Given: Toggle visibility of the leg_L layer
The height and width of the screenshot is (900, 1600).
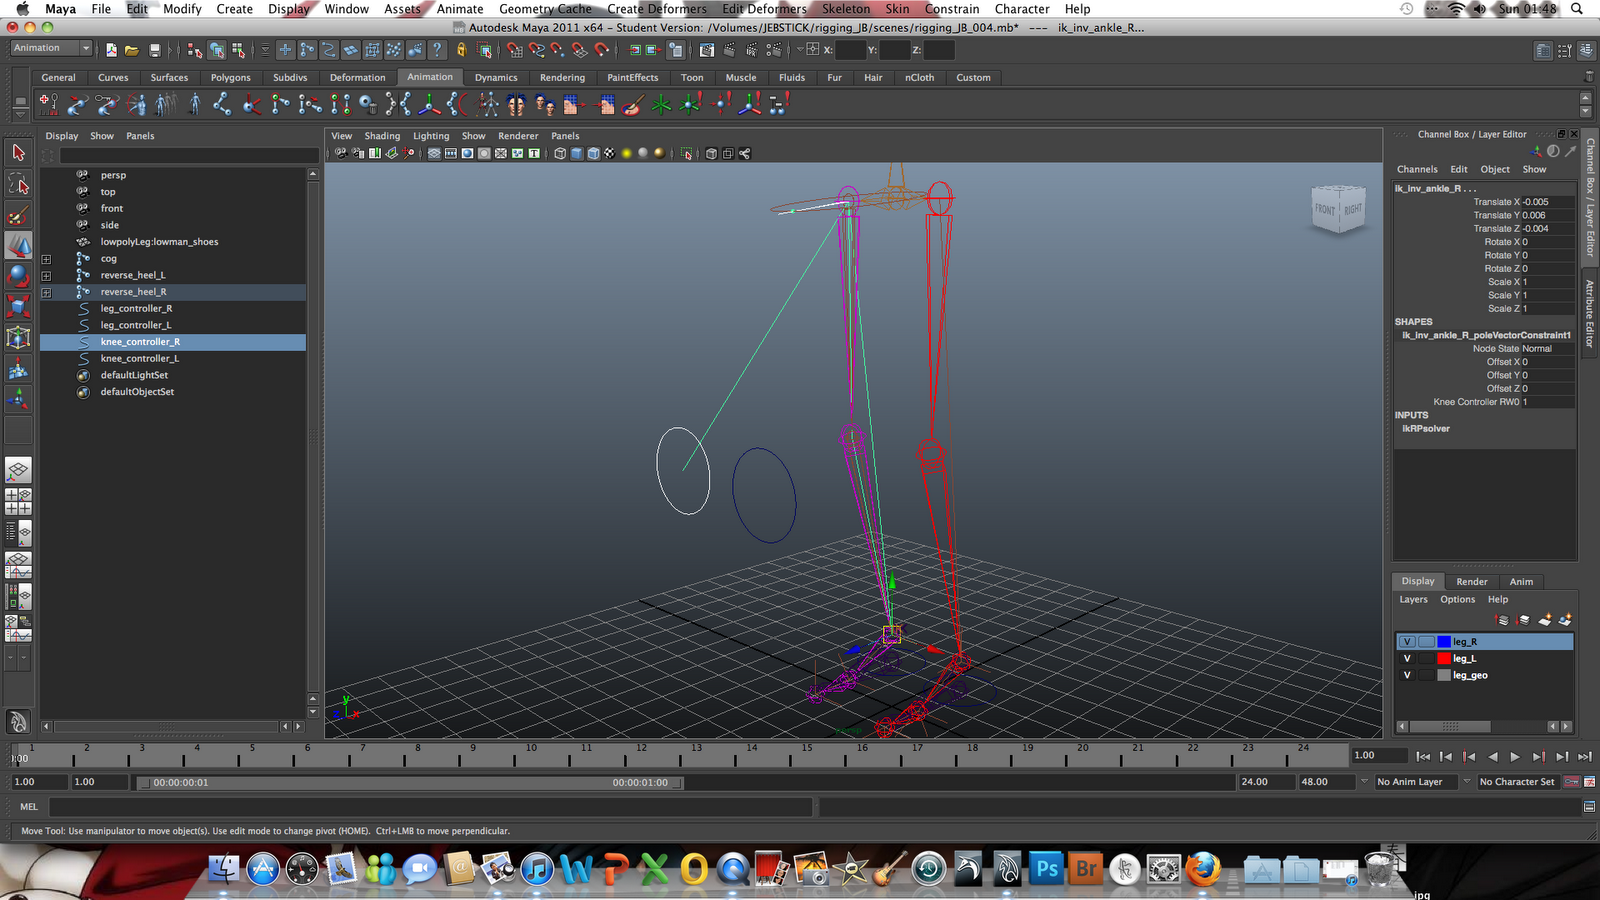Looking at the screenshot, I should [1407, 658].
